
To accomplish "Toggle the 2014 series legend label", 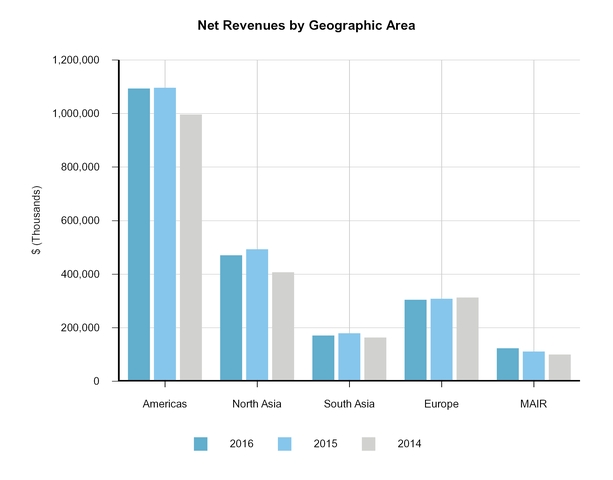I will [x=408, y=443].
